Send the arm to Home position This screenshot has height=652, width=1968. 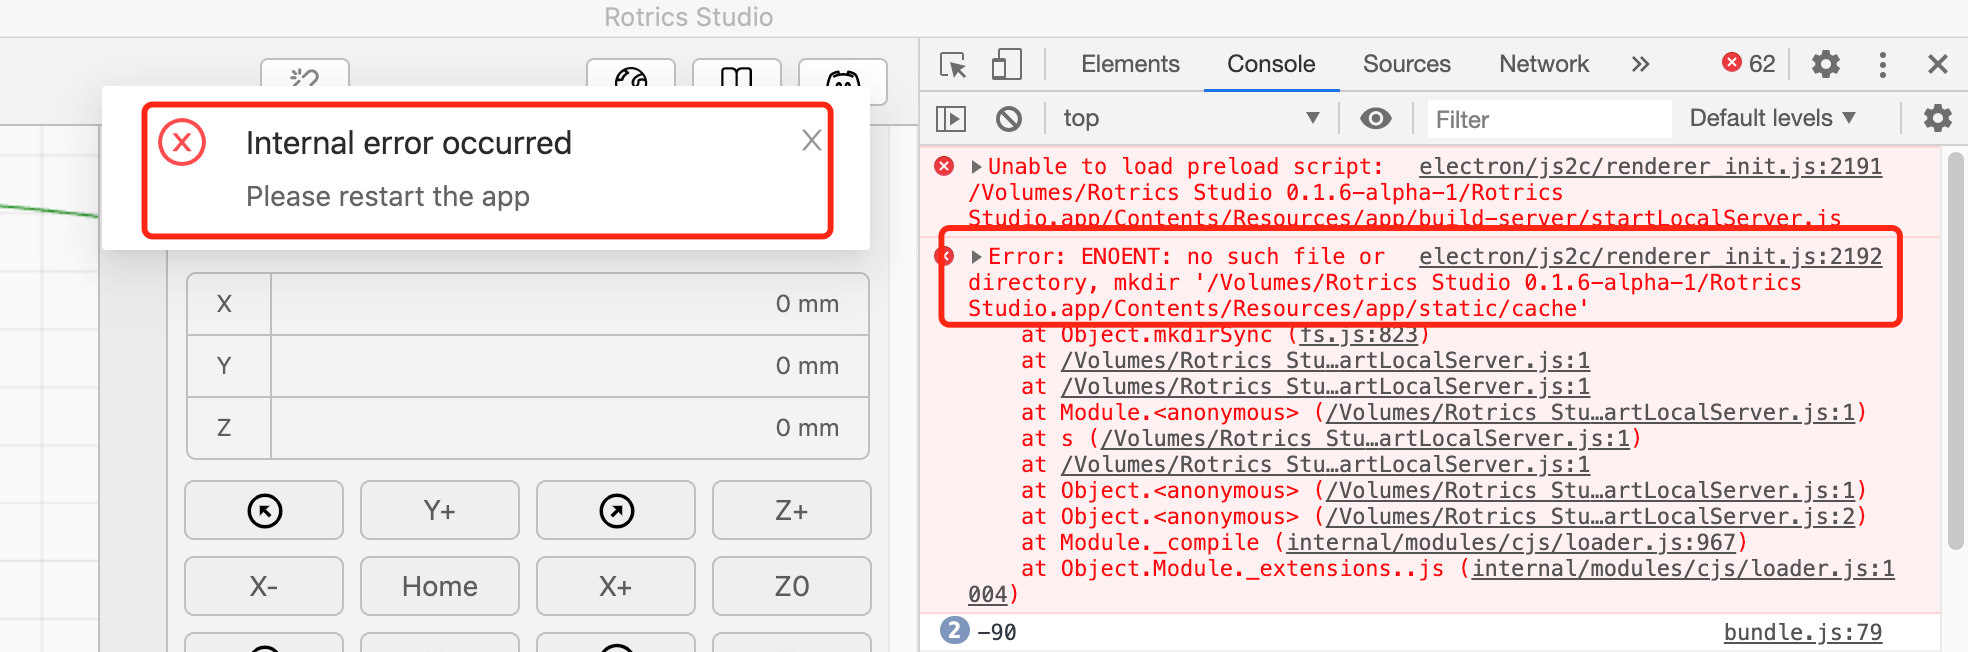coord(440,586)
